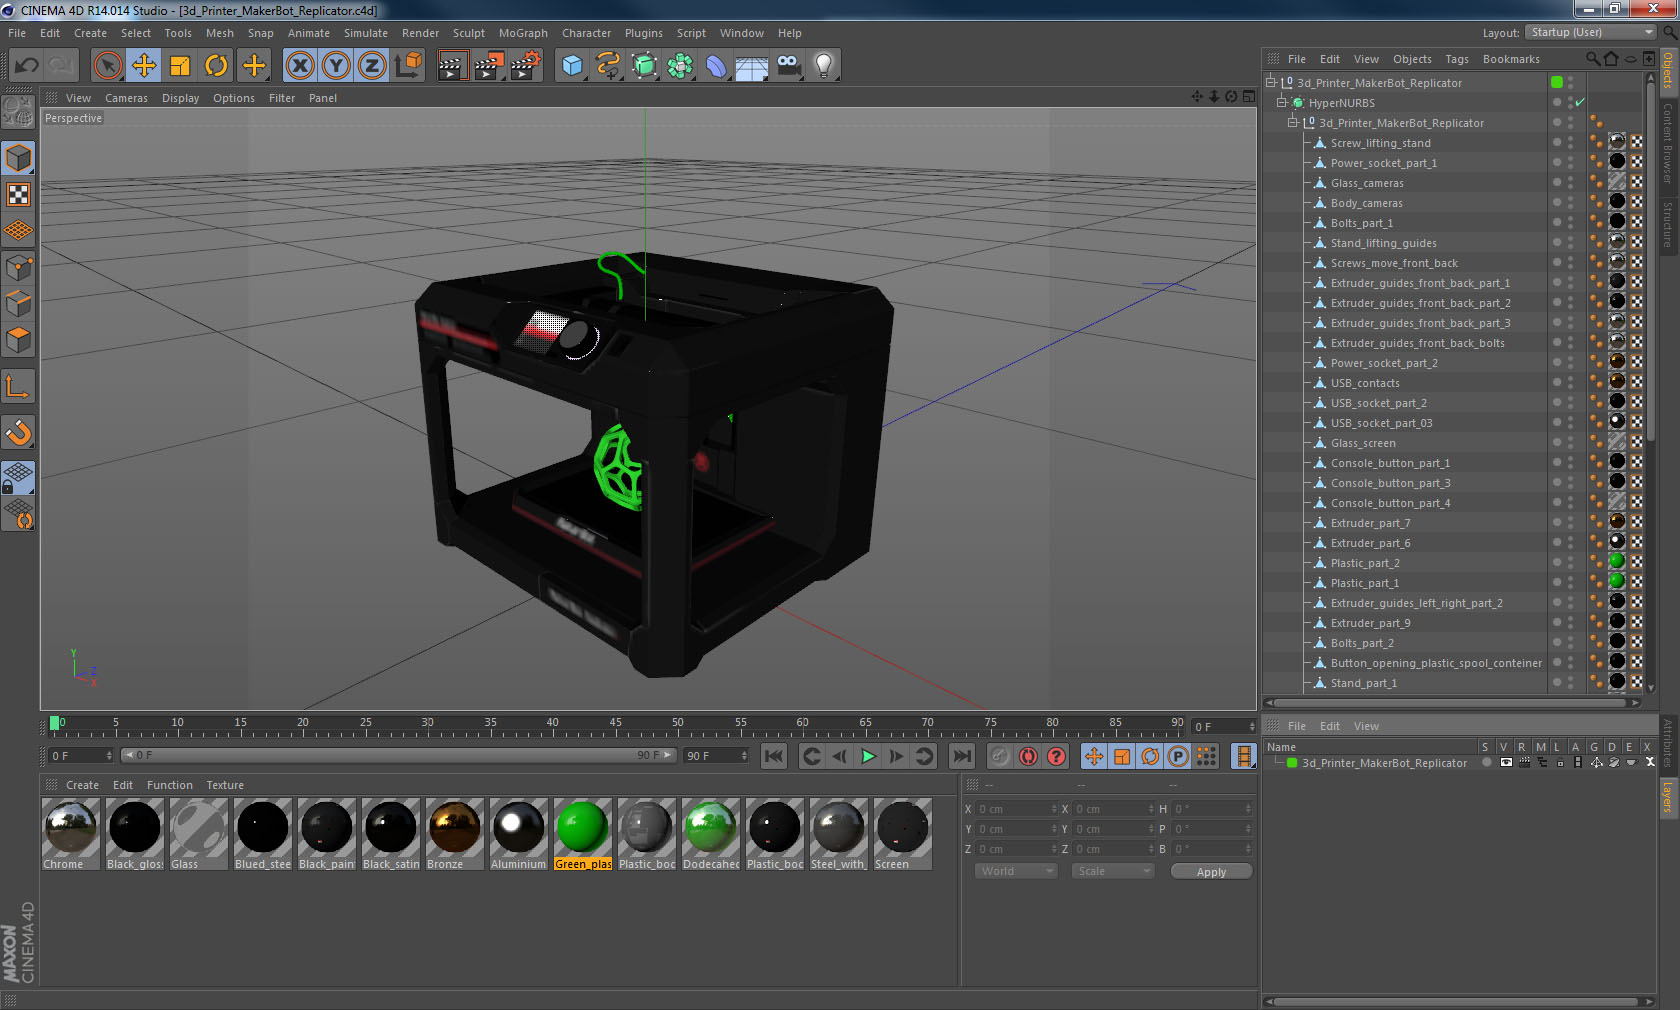Click the Apply button
The width and height of the screenshot is (1680, 1010).
[x=1211, y=872]
